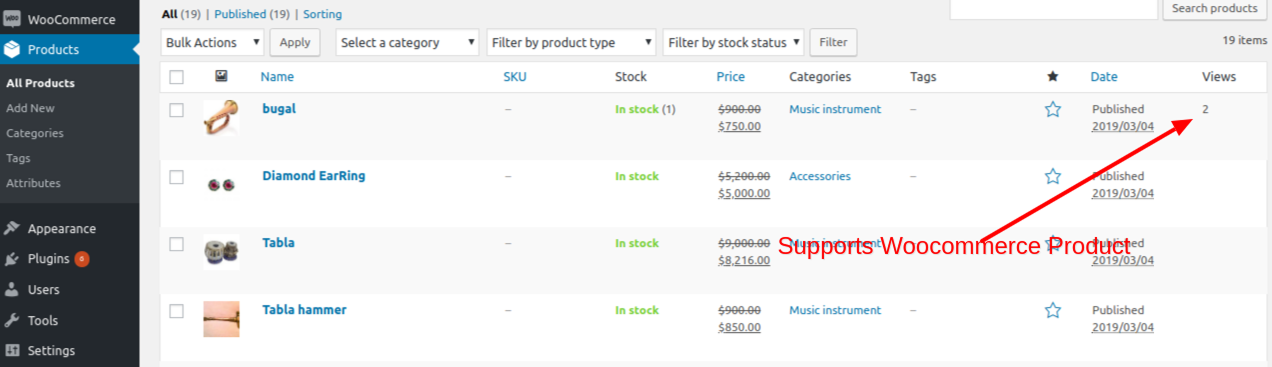Viewport: 1272px width, 367px height.
Task: Select the Diamond EarRing row checkbox
Action: 177,177
